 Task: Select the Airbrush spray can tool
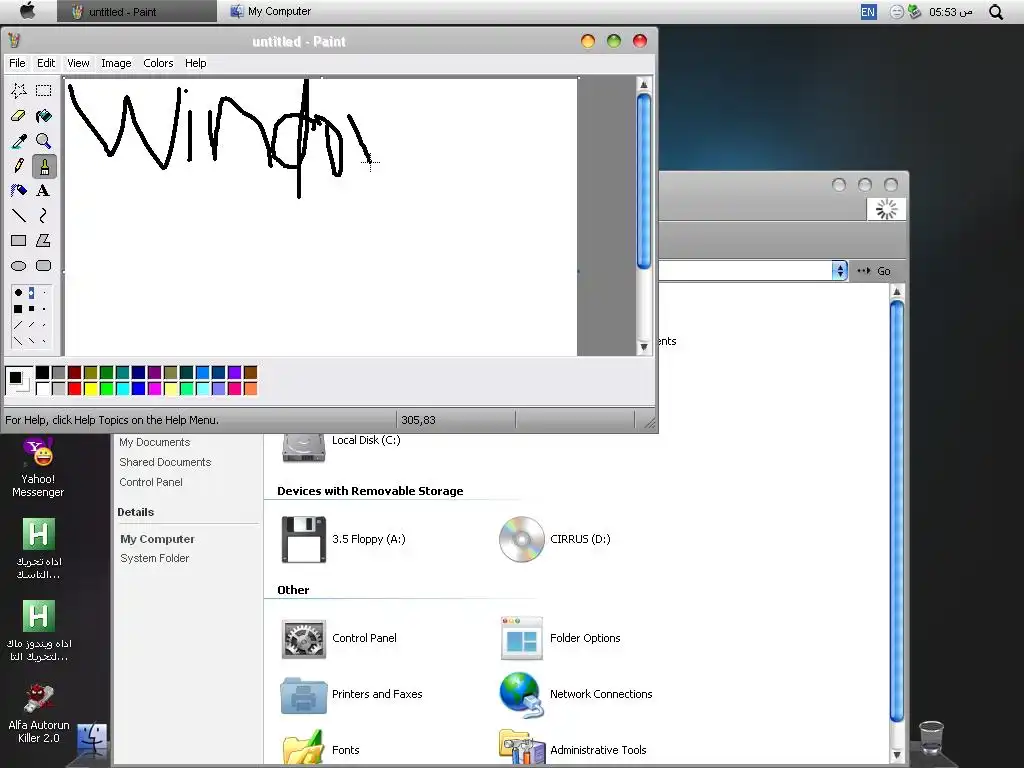18,191
